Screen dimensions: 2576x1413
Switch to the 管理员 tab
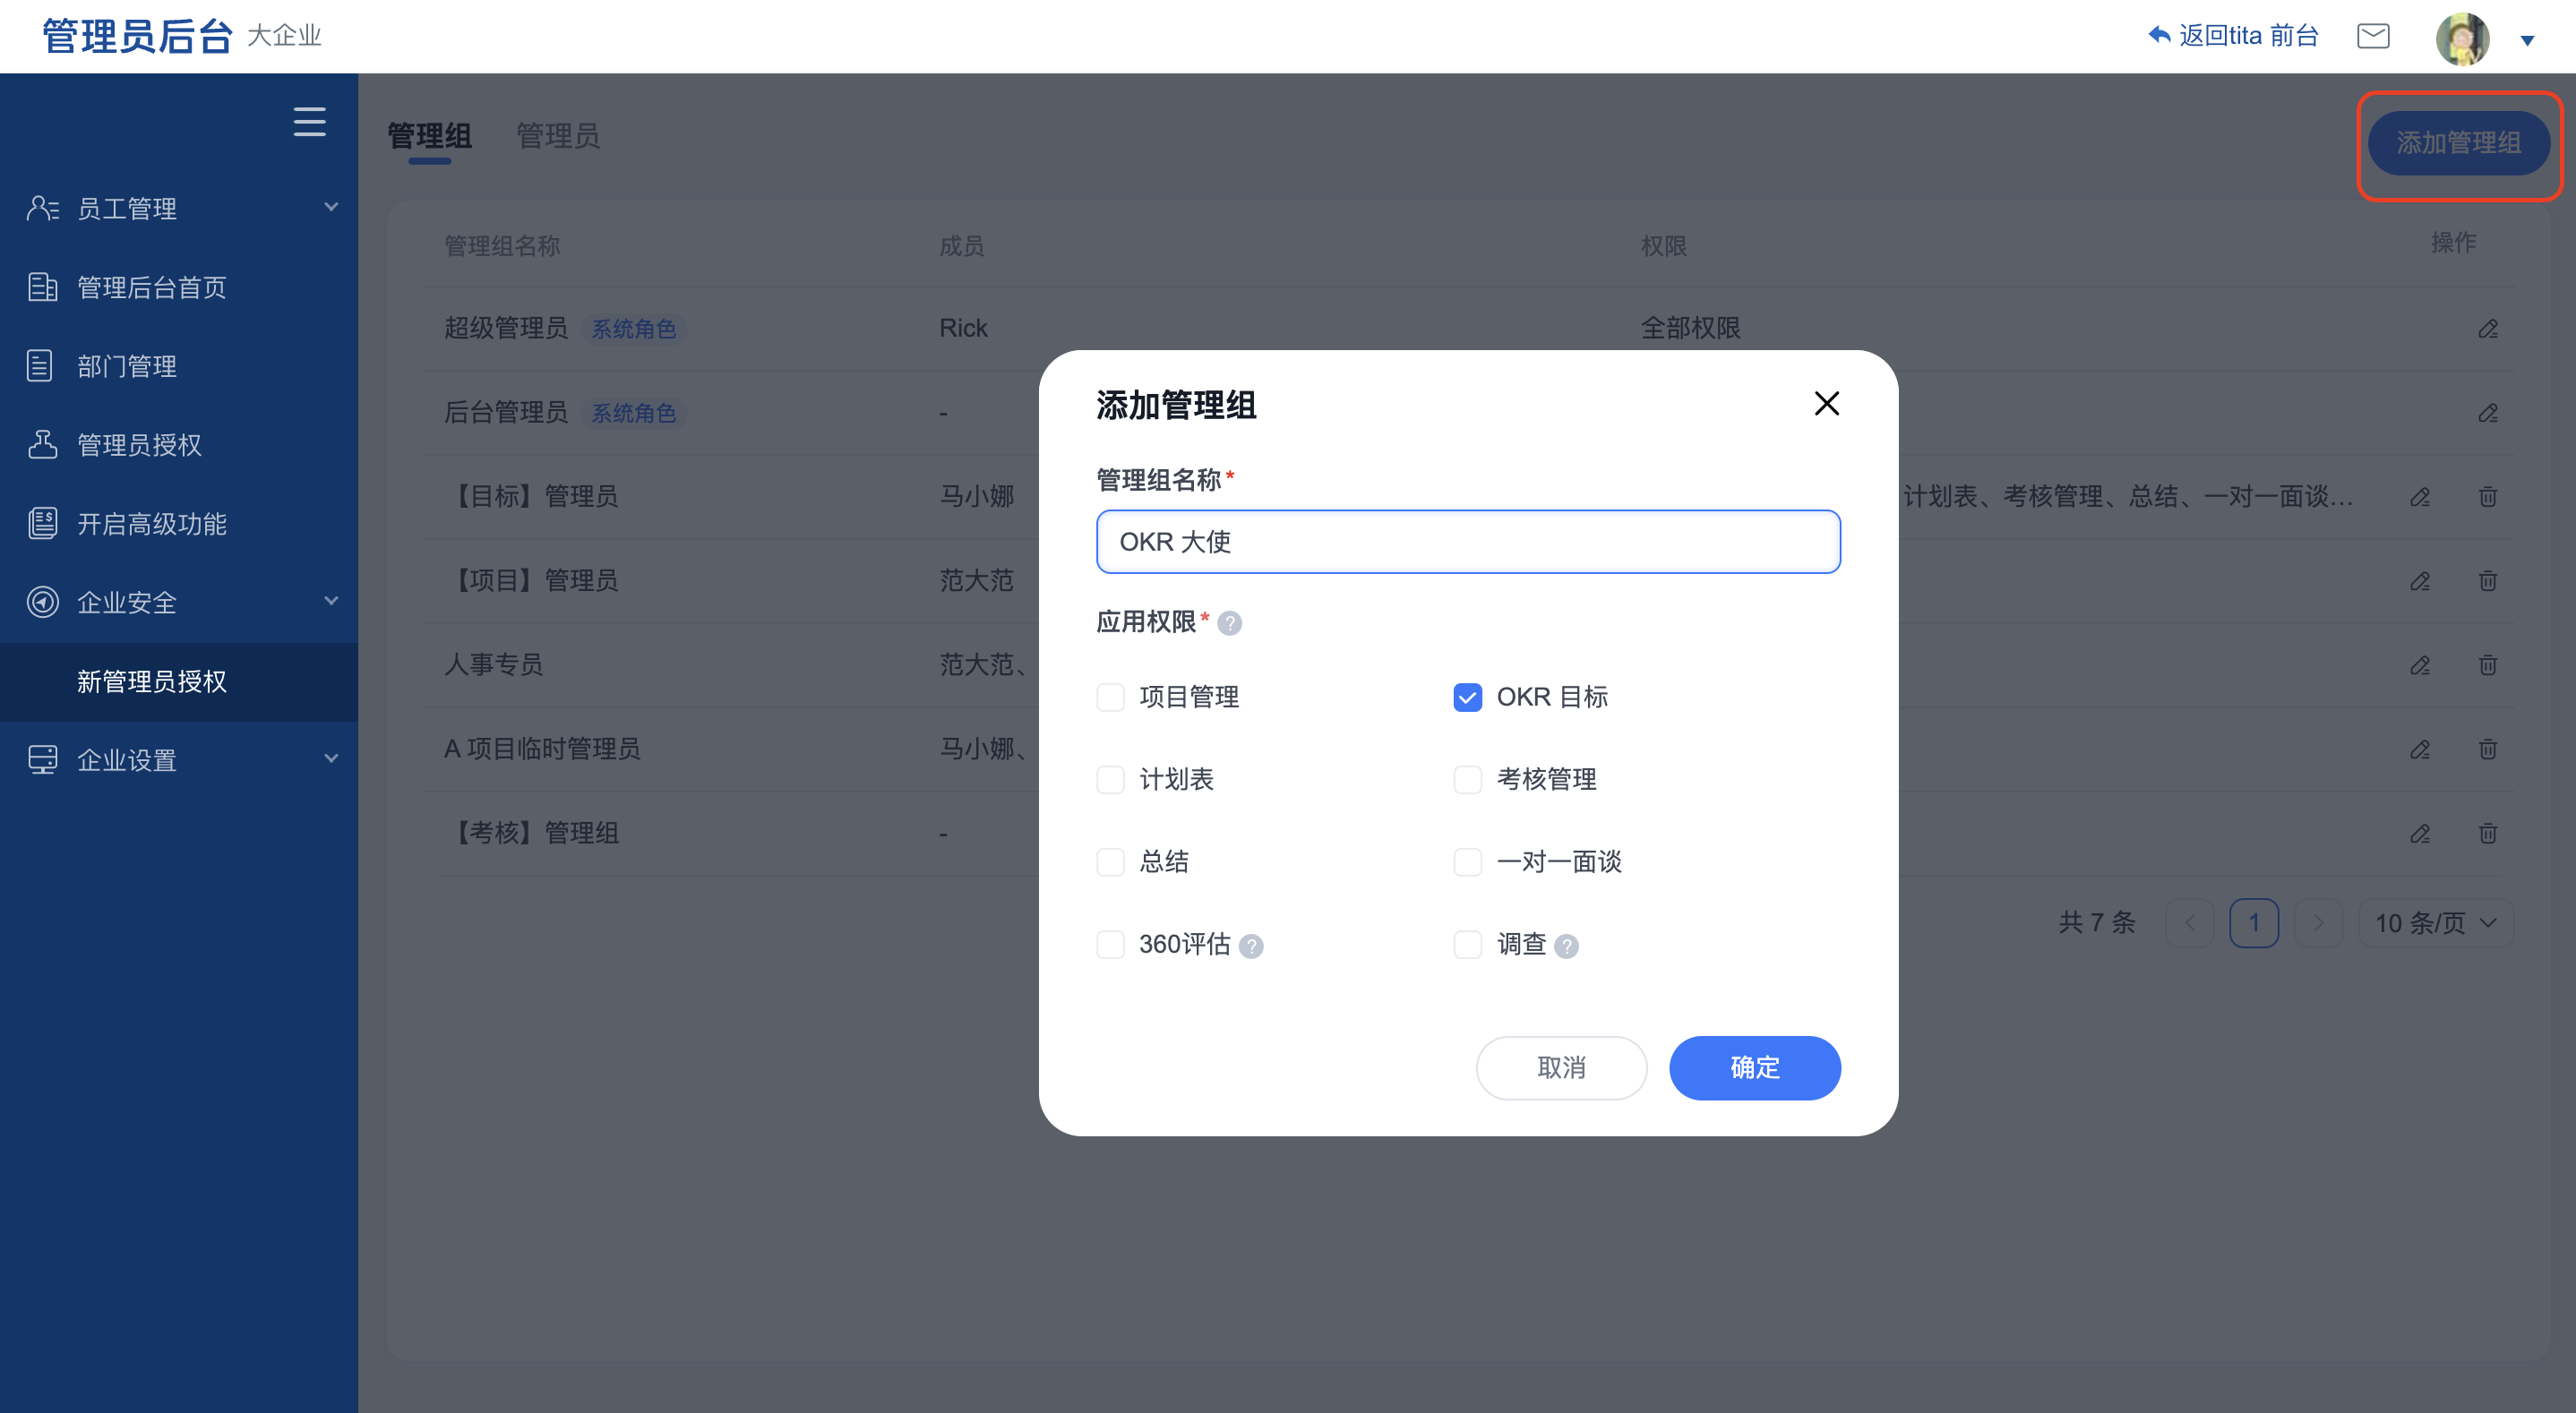pyautogui.click(x=558, y=136)
